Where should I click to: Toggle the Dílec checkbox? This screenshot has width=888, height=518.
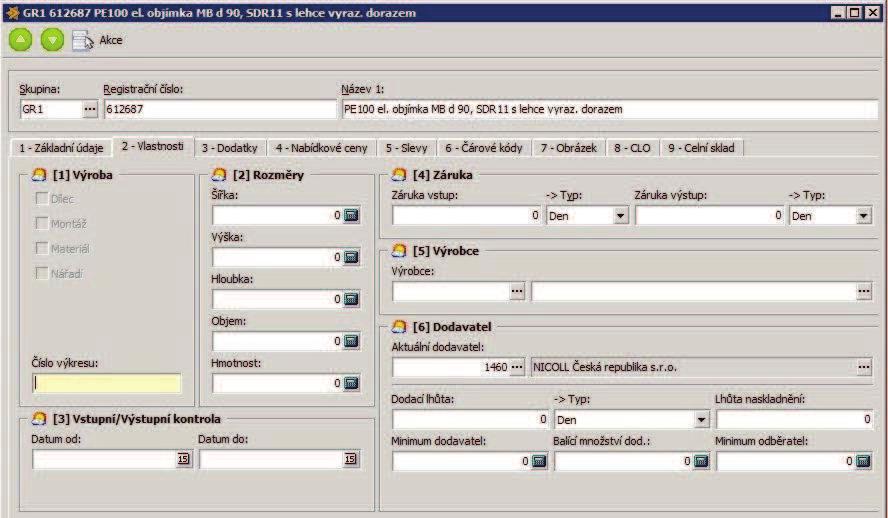click(x=41, y=198)
